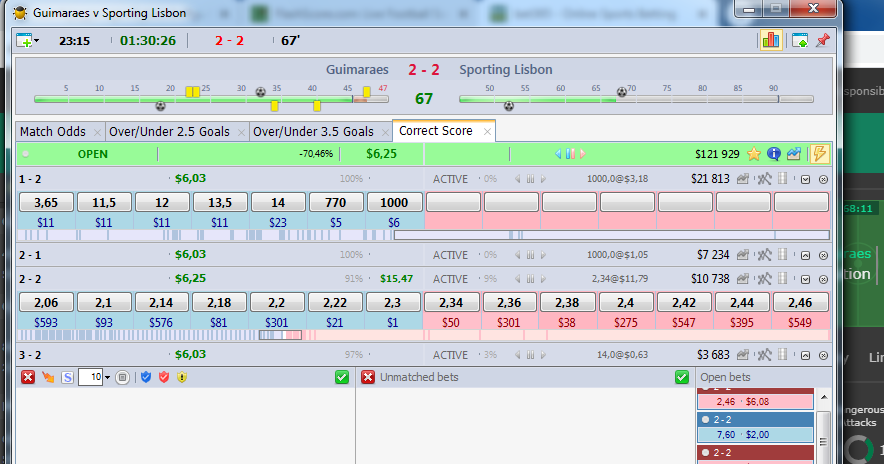Open the ladder grid icon in 1 - 2 row
The width and height of the screenshot is (884, 464).
(782, 179)
